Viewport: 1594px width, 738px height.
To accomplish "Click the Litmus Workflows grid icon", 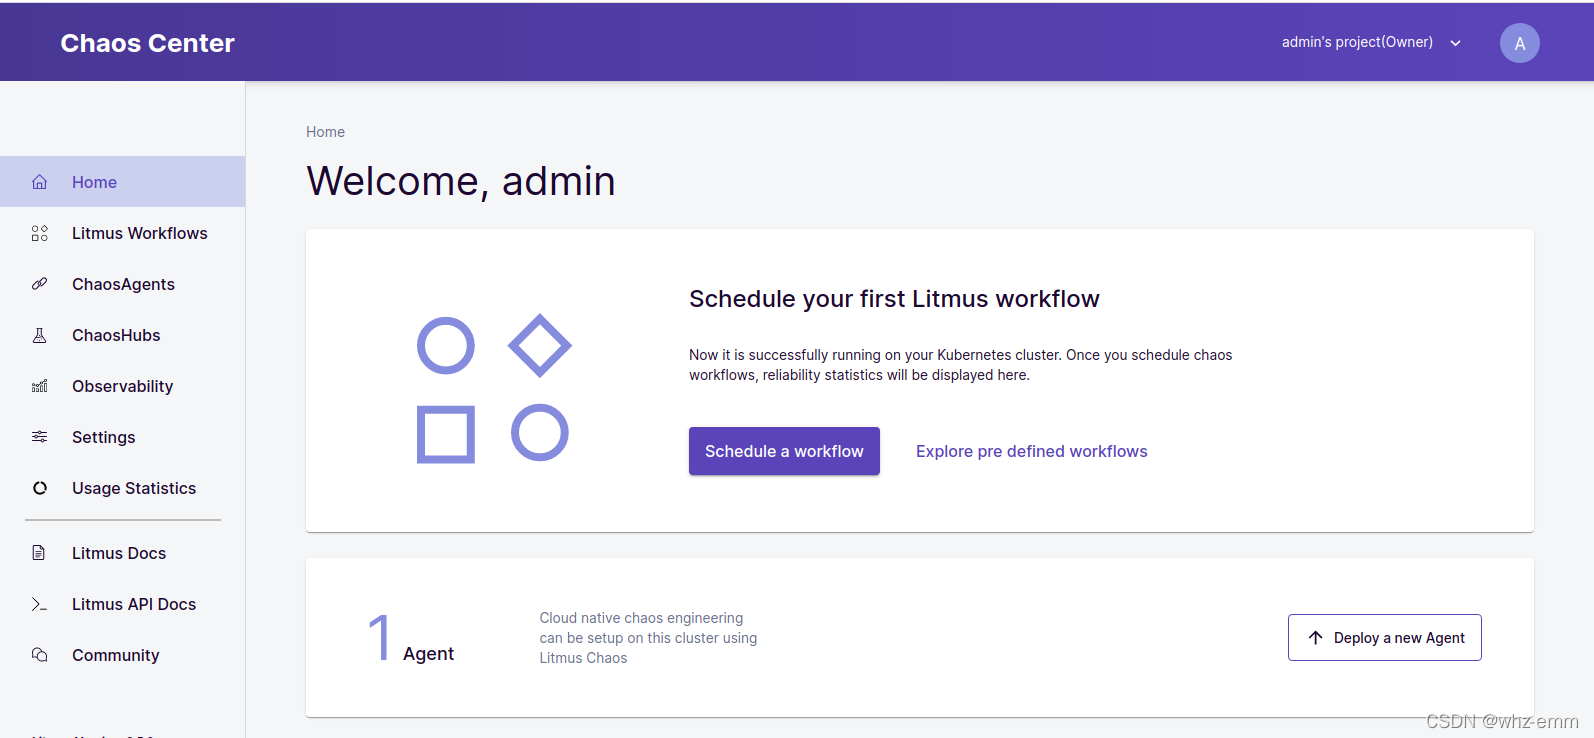I will [x=40, y=233].
